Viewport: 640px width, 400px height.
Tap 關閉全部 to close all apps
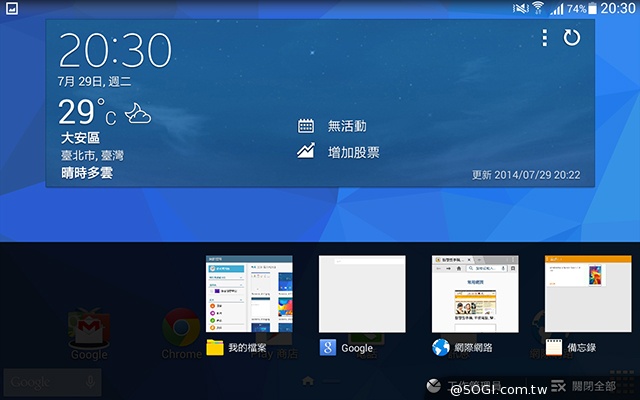click(584, 386)
